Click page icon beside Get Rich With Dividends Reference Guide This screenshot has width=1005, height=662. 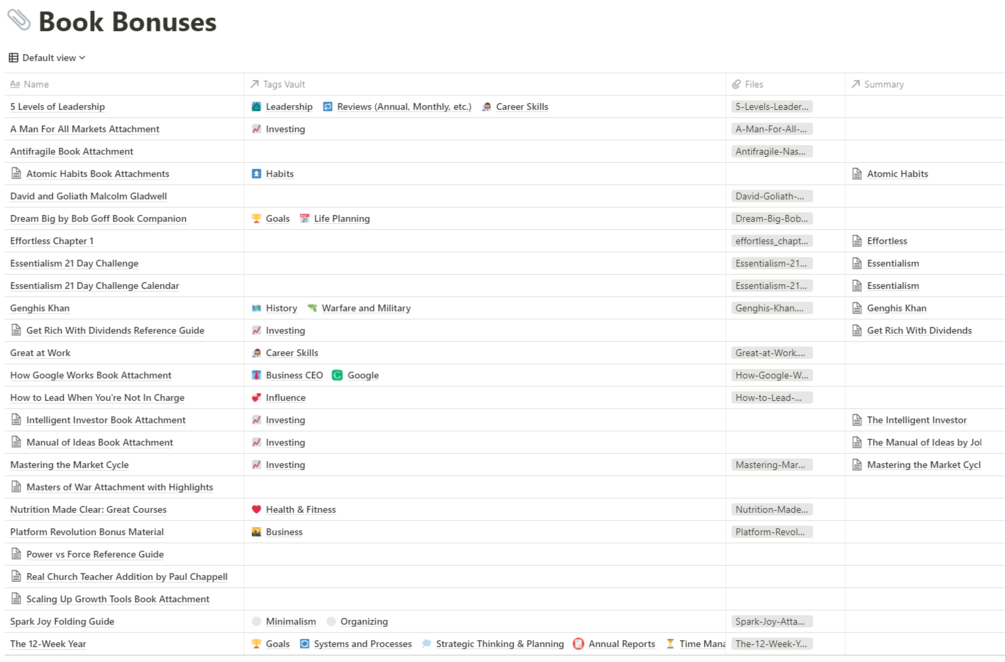tap(17, 330)
